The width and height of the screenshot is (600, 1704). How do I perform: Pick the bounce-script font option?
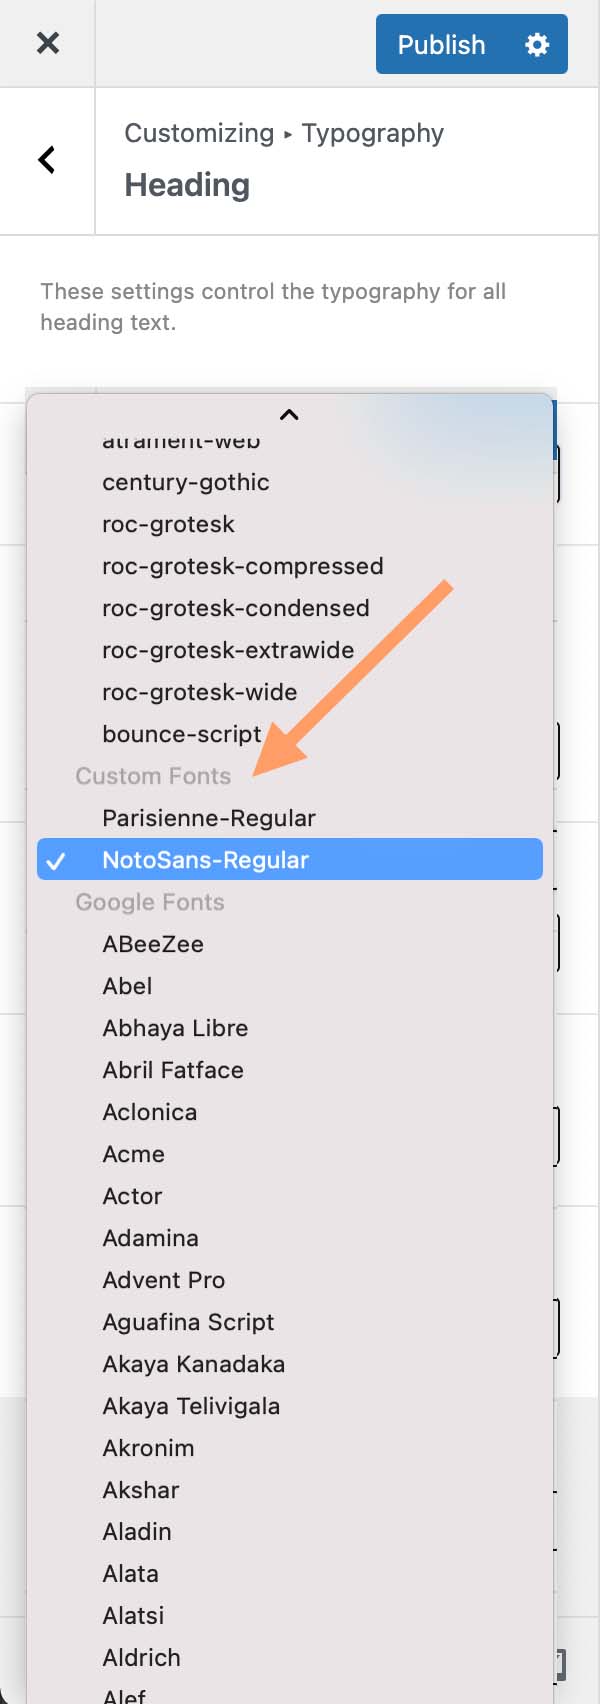pos(182,733)
